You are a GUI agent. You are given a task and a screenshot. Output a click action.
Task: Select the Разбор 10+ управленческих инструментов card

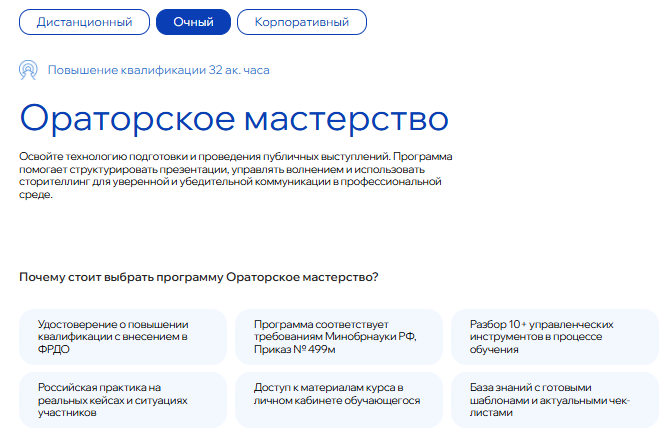coord(554,337)
